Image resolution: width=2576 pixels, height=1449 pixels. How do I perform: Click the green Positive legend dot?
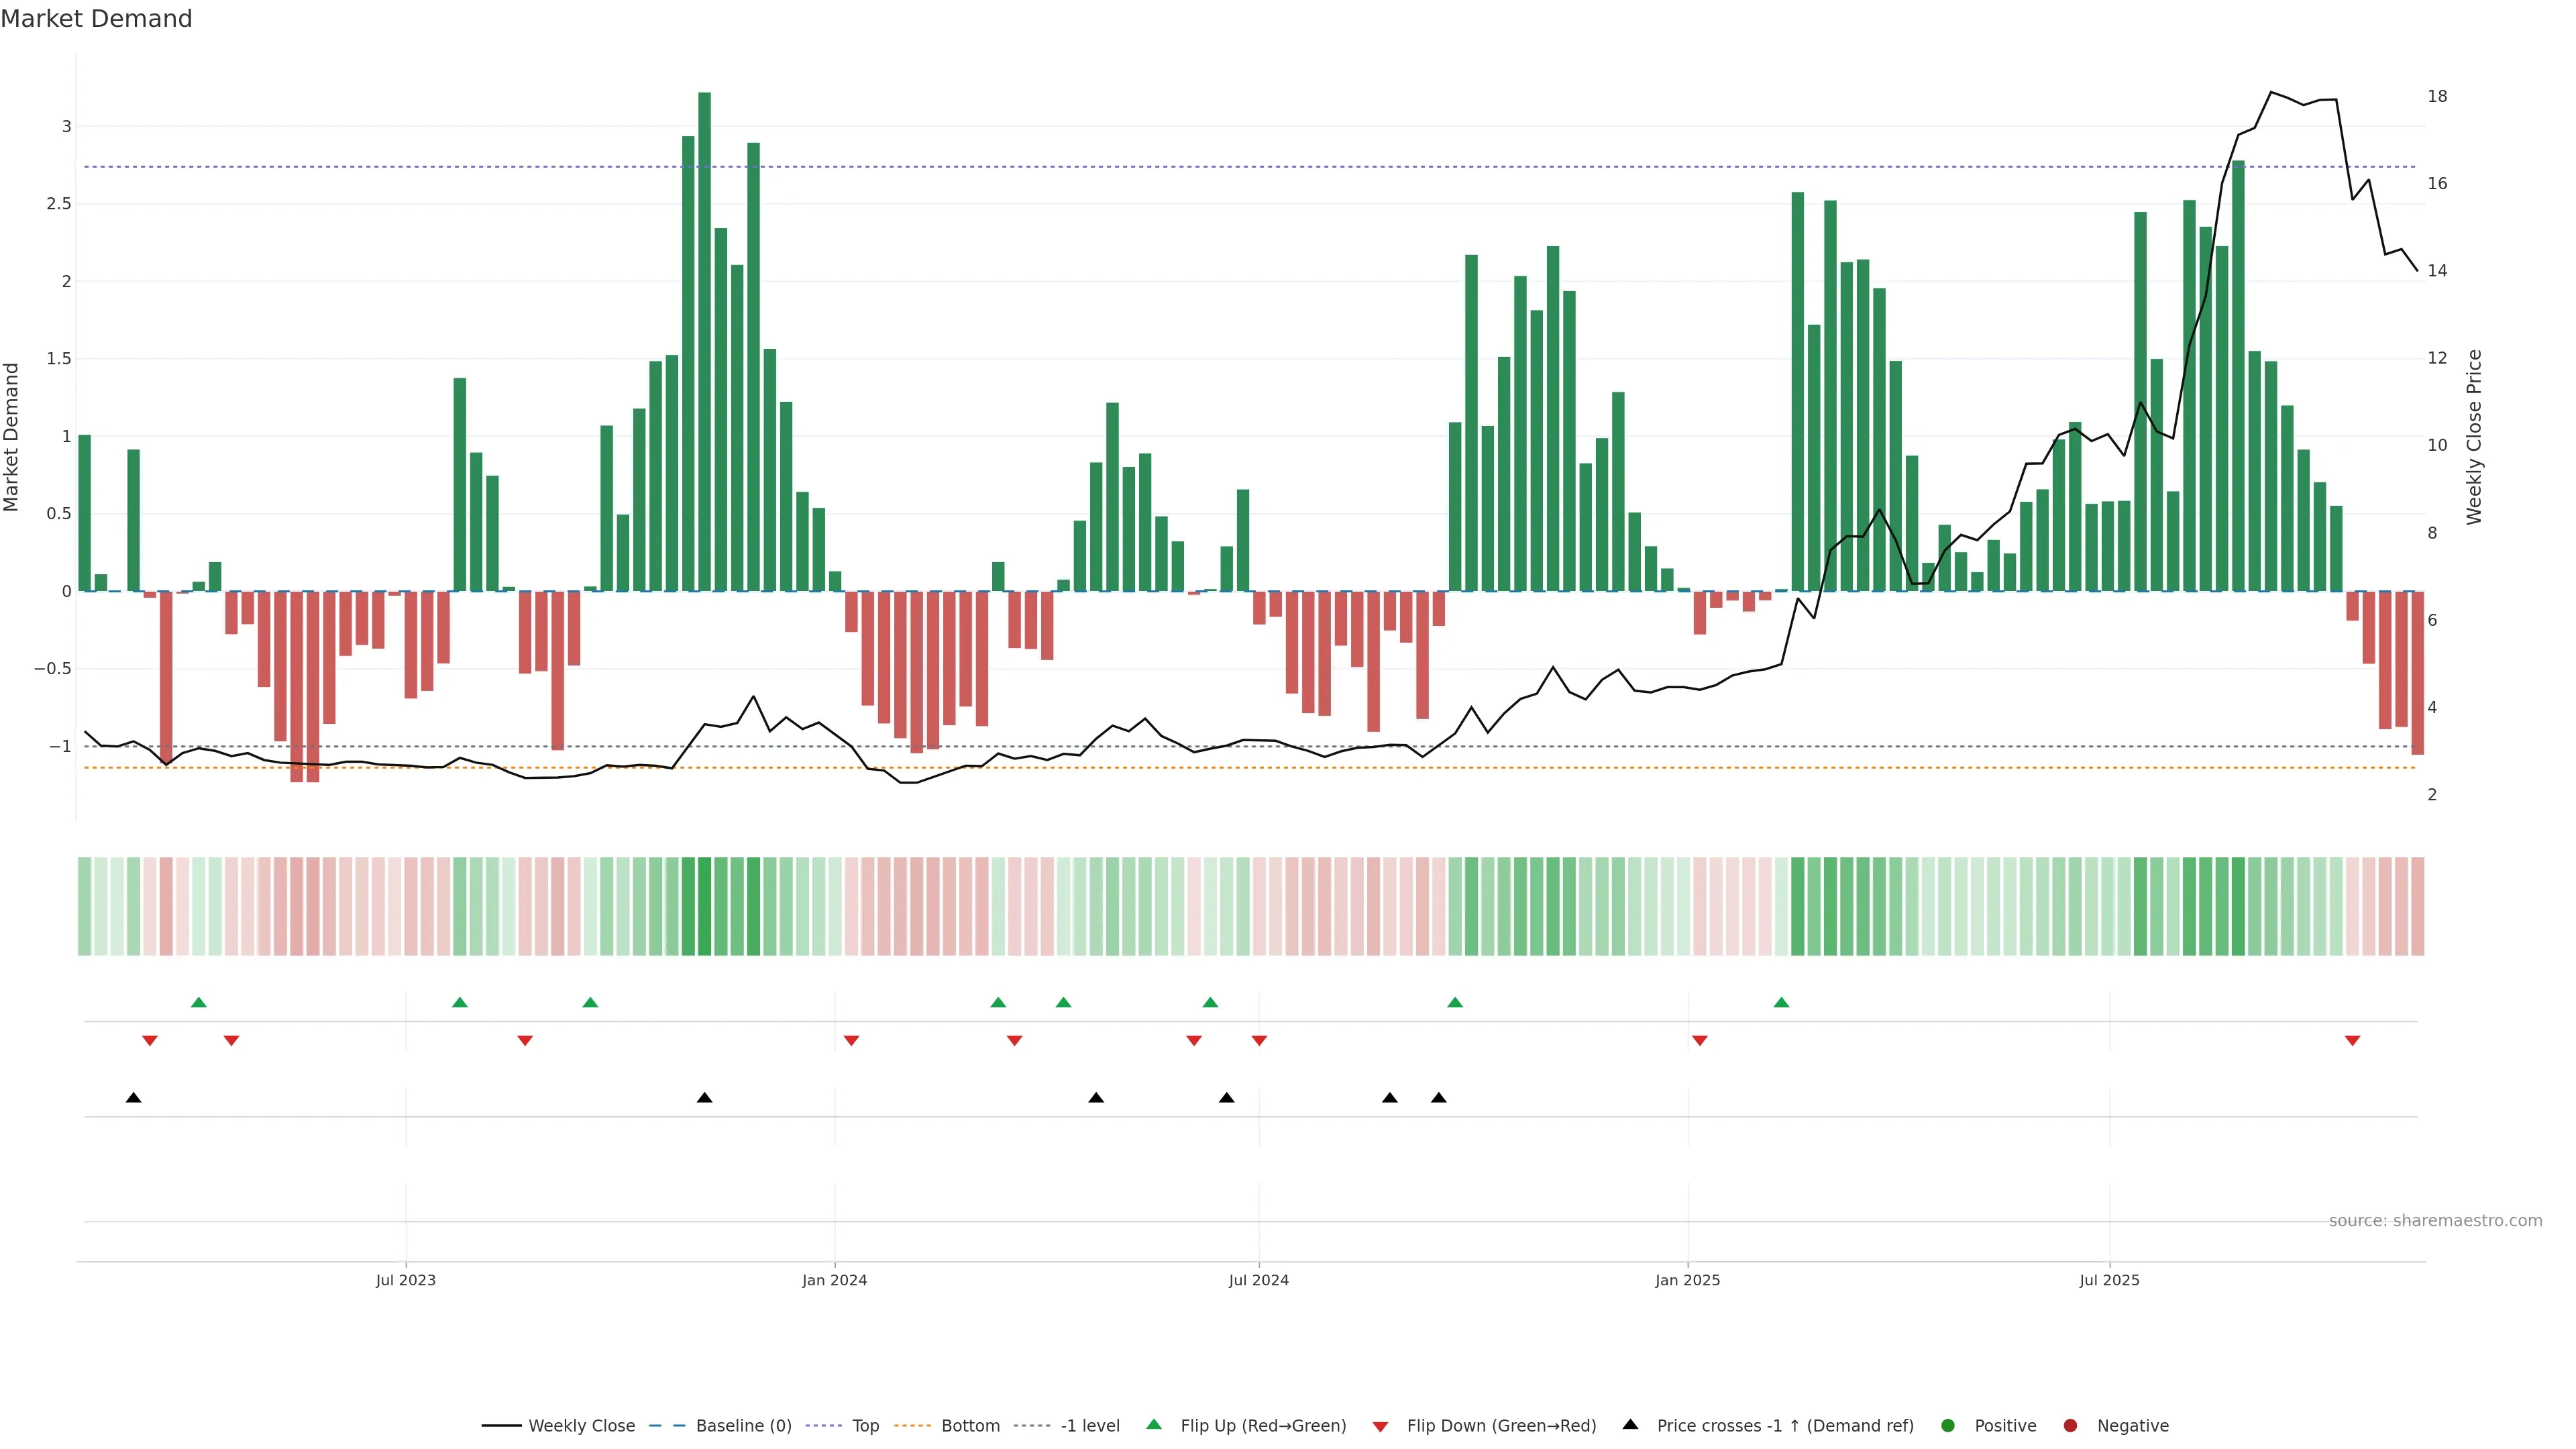coord(1947,1425)
